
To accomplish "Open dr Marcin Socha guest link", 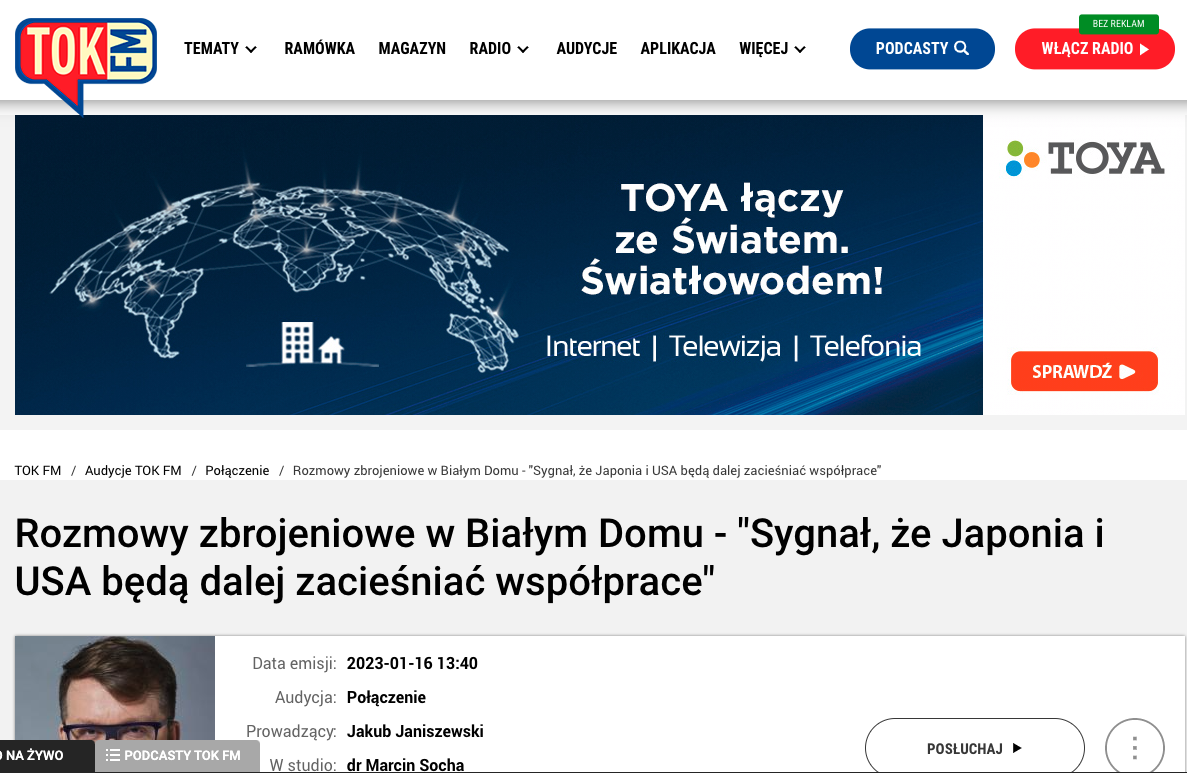I will (405, 765).
